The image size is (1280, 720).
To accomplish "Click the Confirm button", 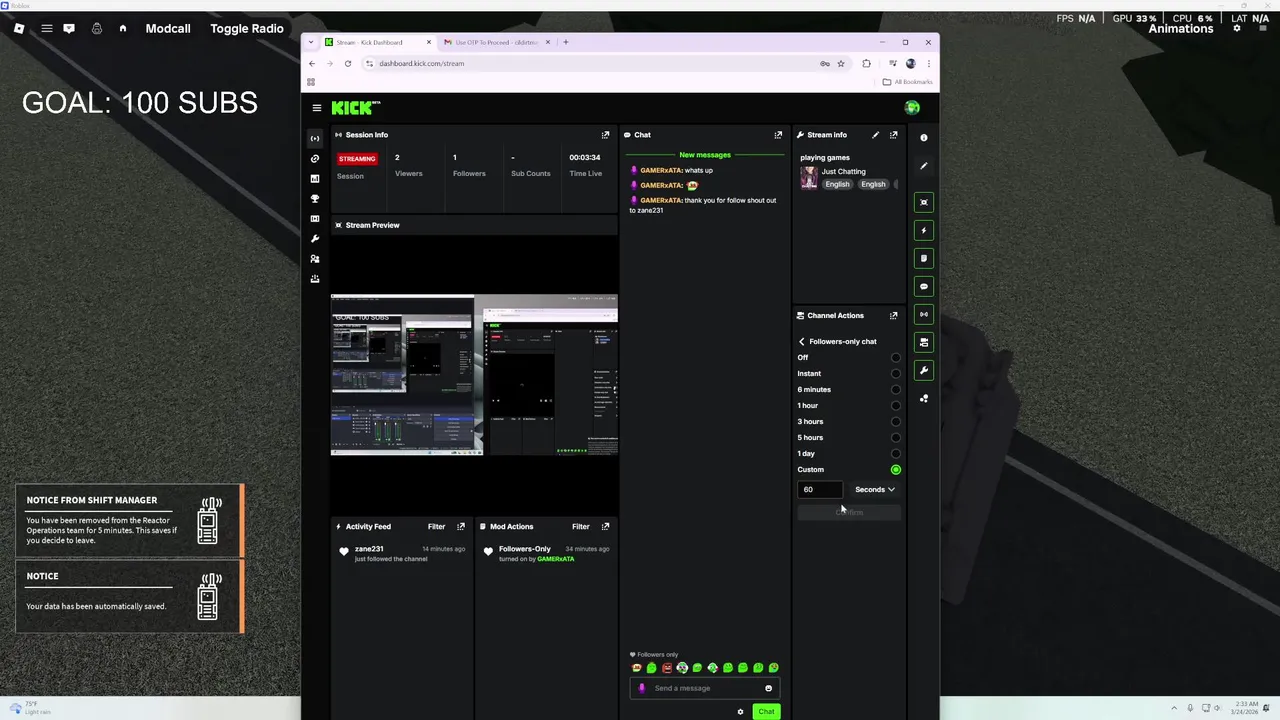I will [849, 512].
